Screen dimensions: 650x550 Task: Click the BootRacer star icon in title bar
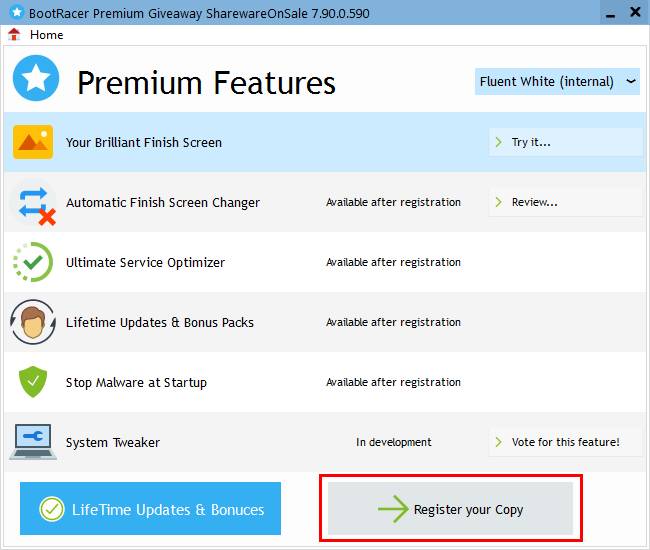tap(17, 12)
